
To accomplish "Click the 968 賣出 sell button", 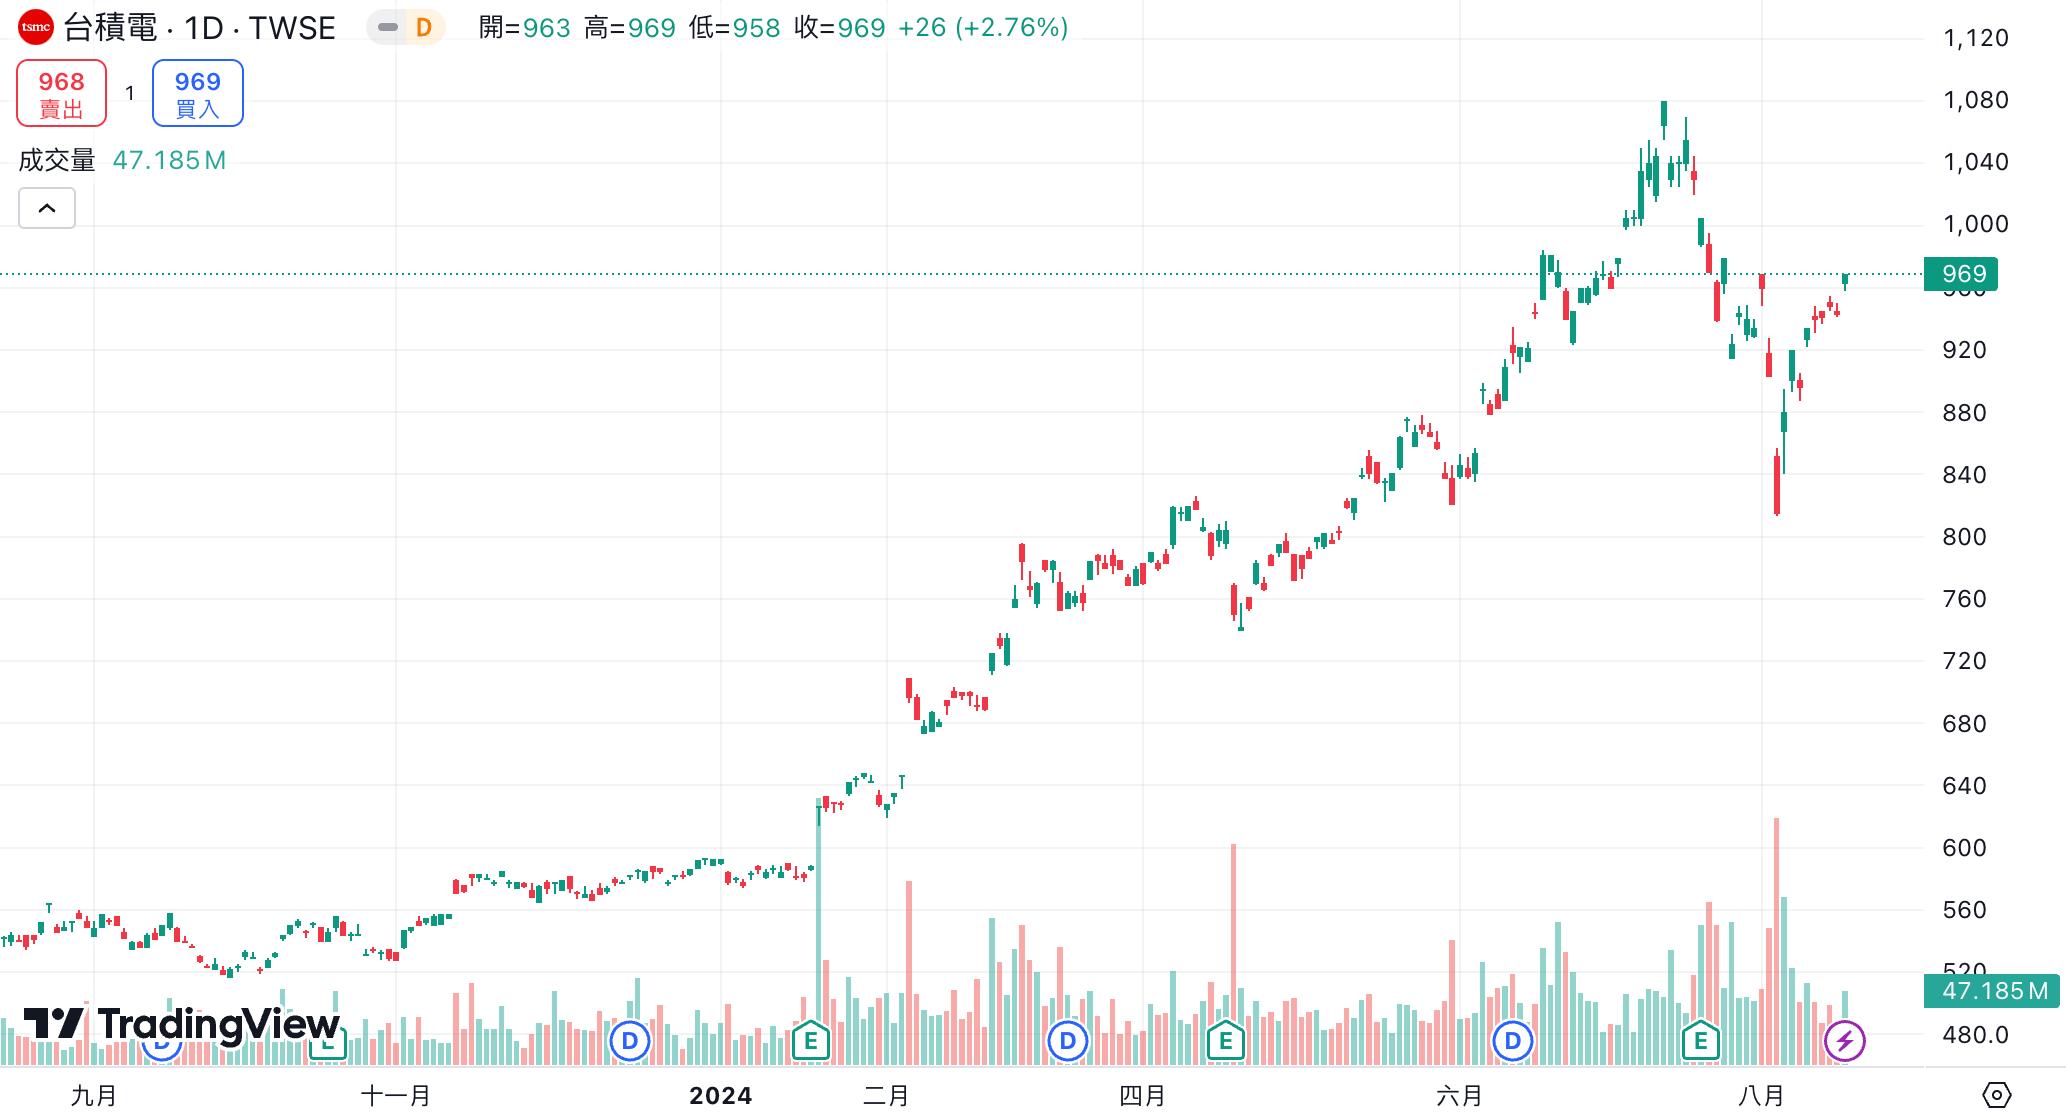I will 62,93.
